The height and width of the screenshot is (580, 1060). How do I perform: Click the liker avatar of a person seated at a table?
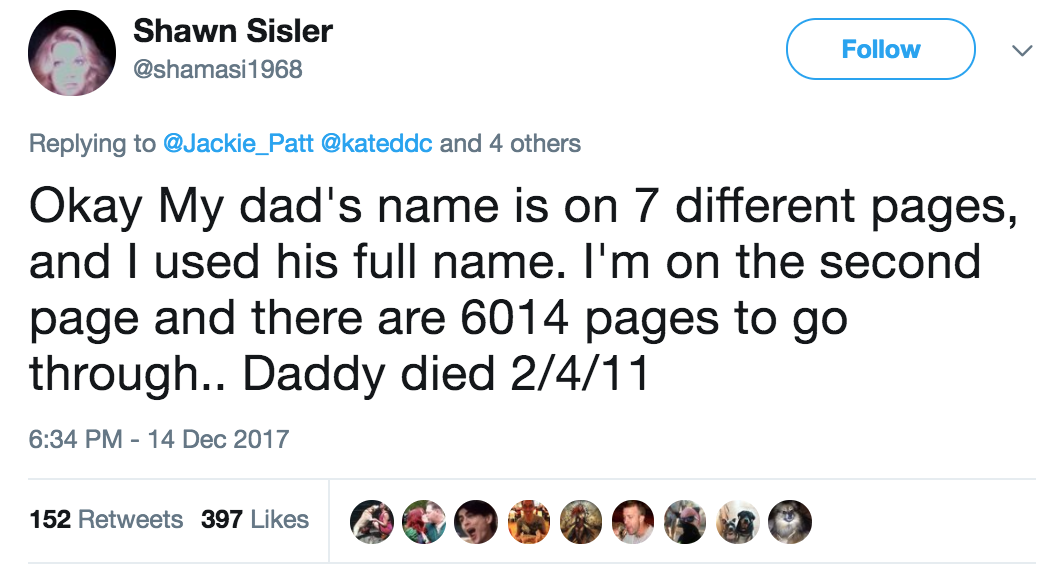(528, 520)
